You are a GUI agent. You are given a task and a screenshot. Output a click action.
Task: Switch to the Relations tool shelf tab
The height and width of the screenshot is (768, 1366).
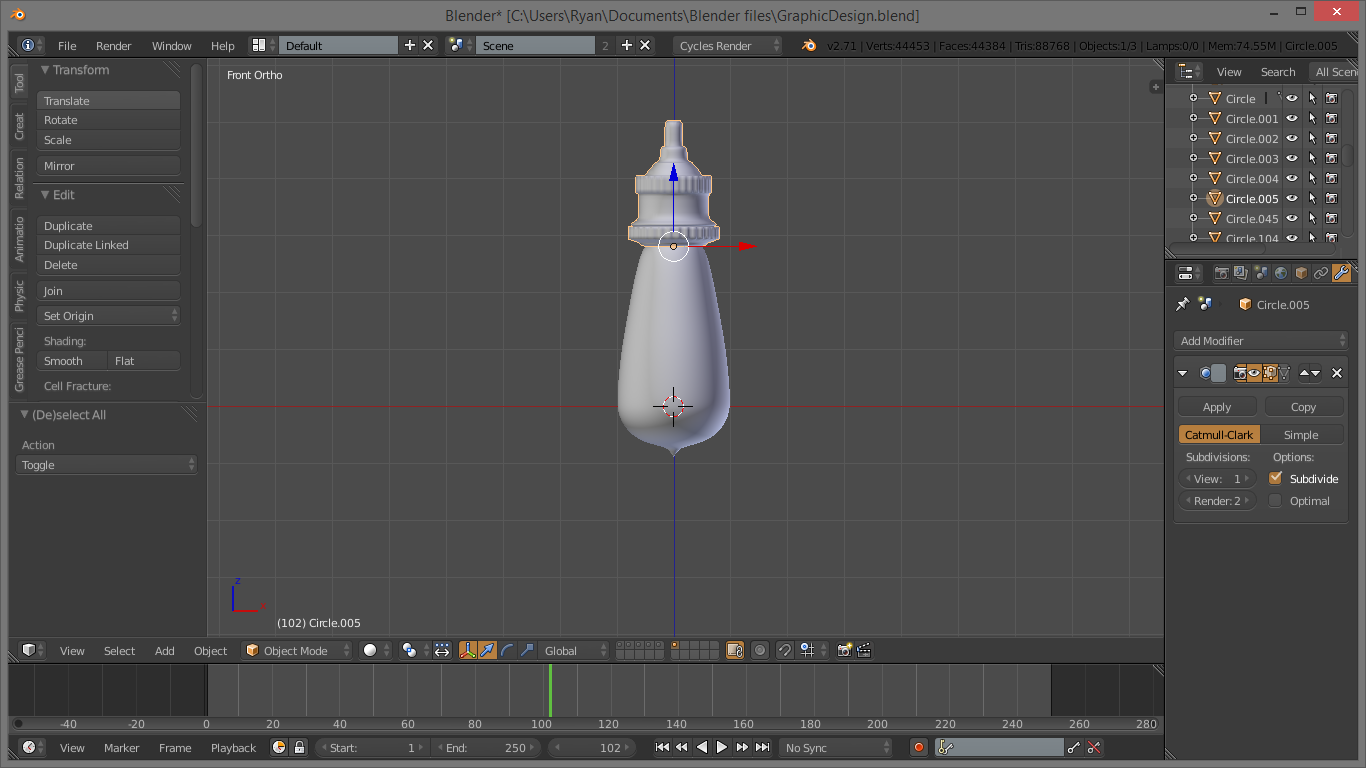coord(19,178)
